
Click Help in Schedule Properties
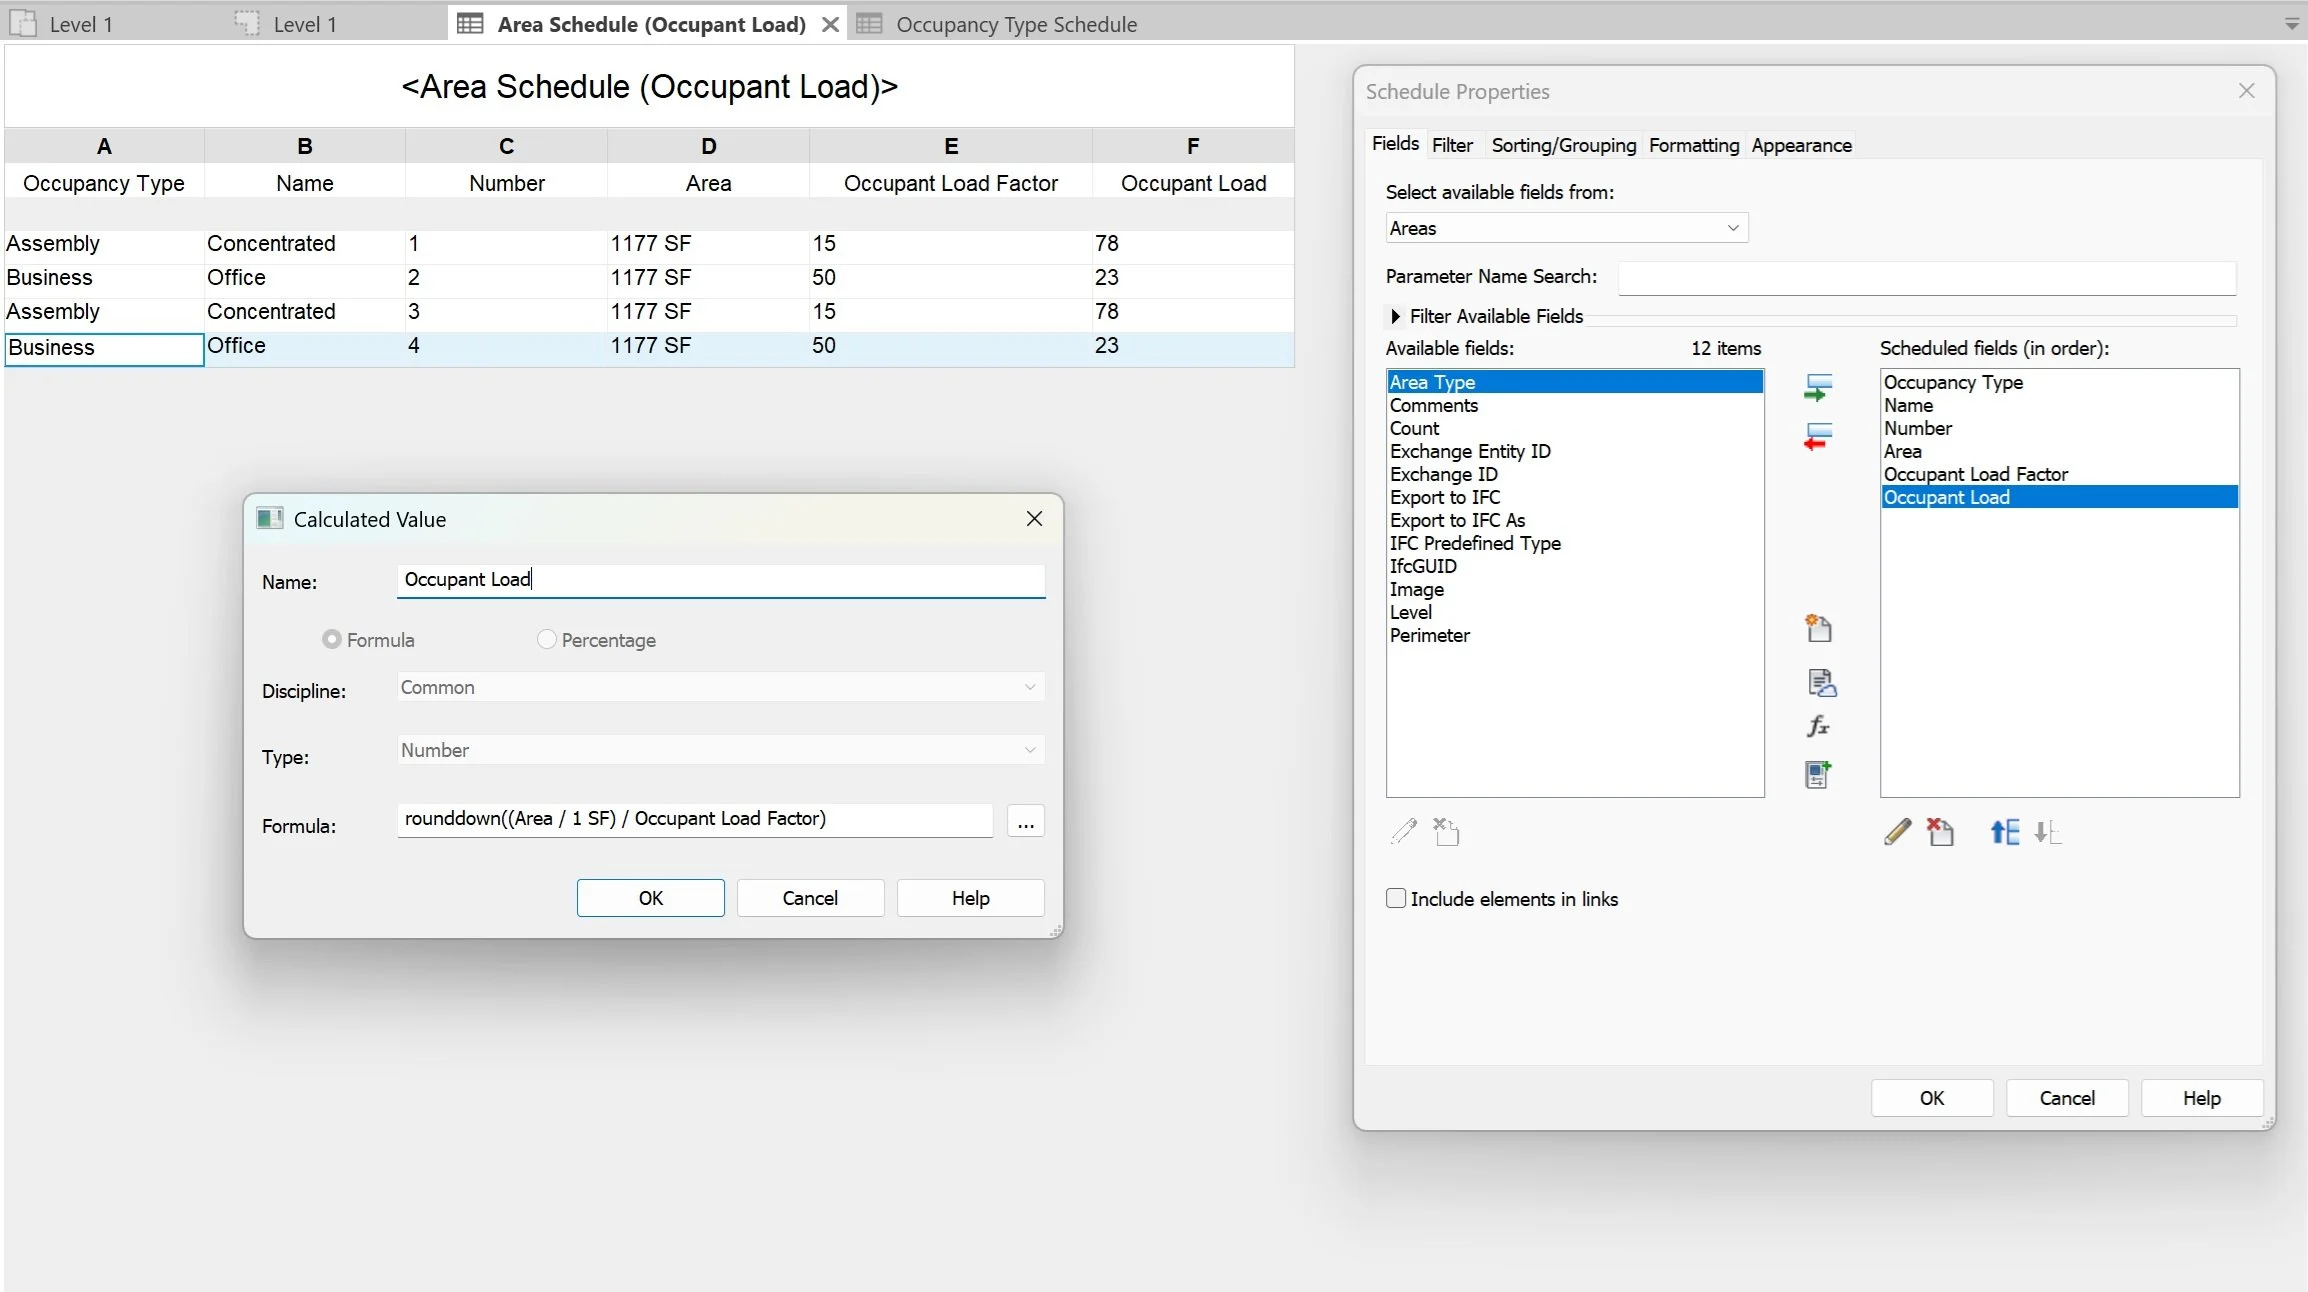pyautogui.click(x=2202, y=1098)
